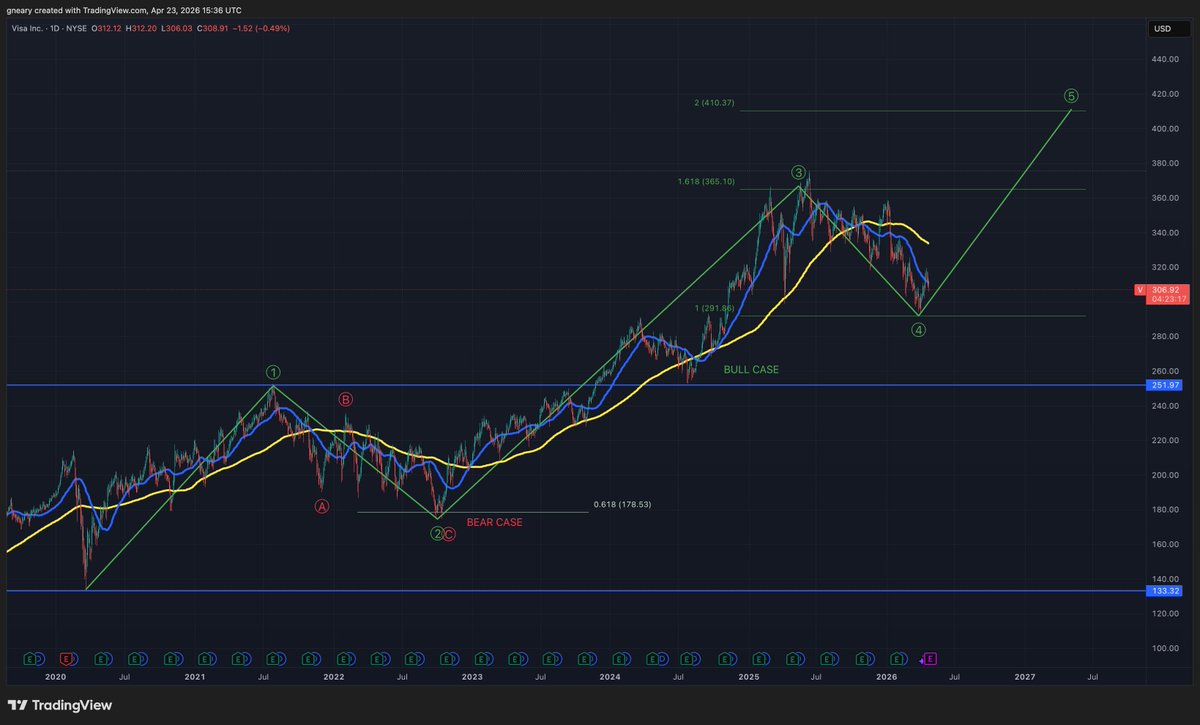Click the purple upcoming earnings marker
The image size is (1200, 725).
click(929, 659)
